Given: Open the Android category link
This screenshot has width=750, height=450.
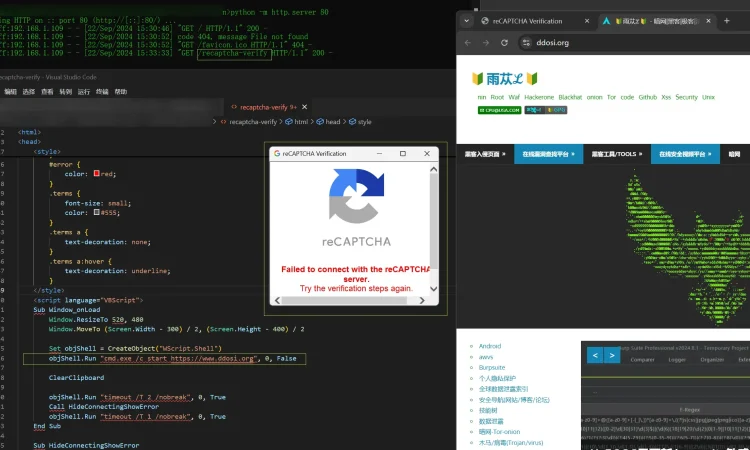Looking at the screenshot, I should pyautogui.click(x=490, y=346).
